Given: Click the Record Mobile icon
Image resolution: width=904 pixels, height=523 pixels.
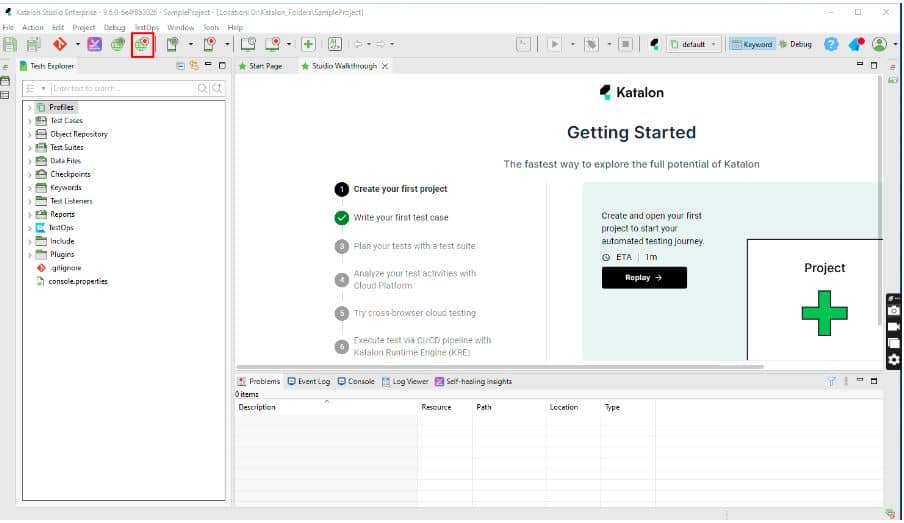Looking at the screenshot, I should tap(209, 44).
